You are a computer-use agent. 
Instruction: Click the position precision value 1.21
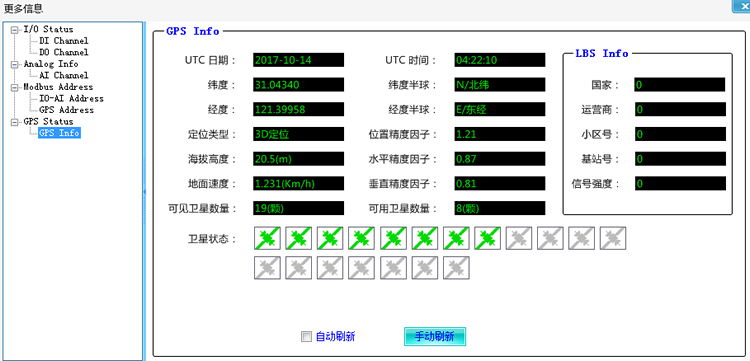pos(500,134)
